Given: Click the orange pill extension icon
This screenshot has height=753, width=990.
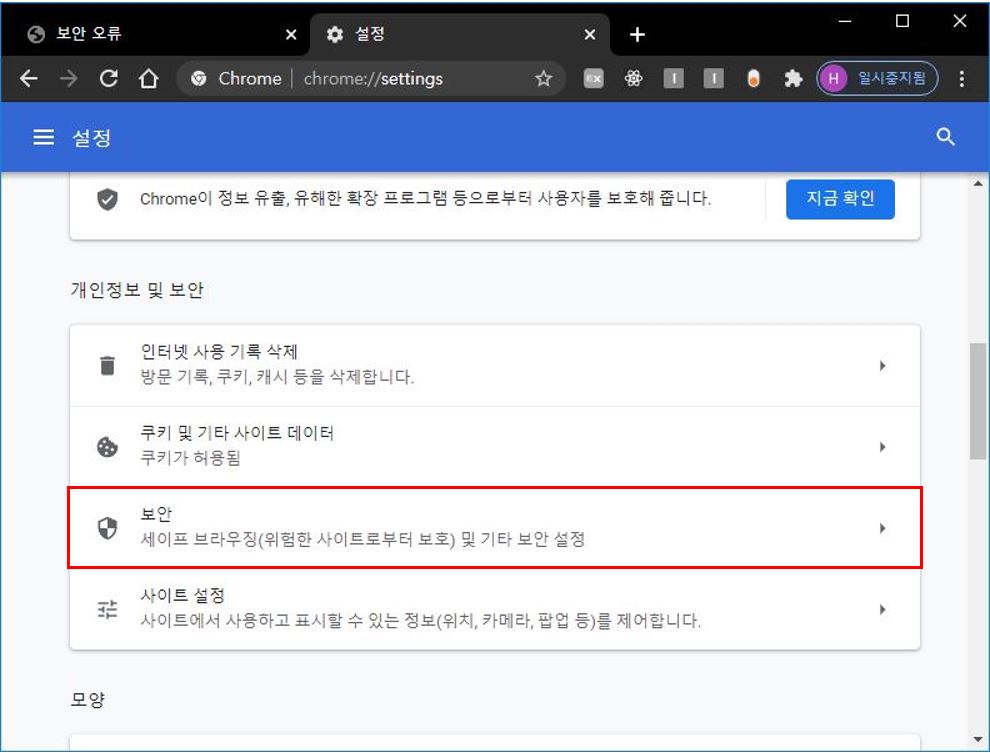Looking at the screenshot, I should point(753,79).
